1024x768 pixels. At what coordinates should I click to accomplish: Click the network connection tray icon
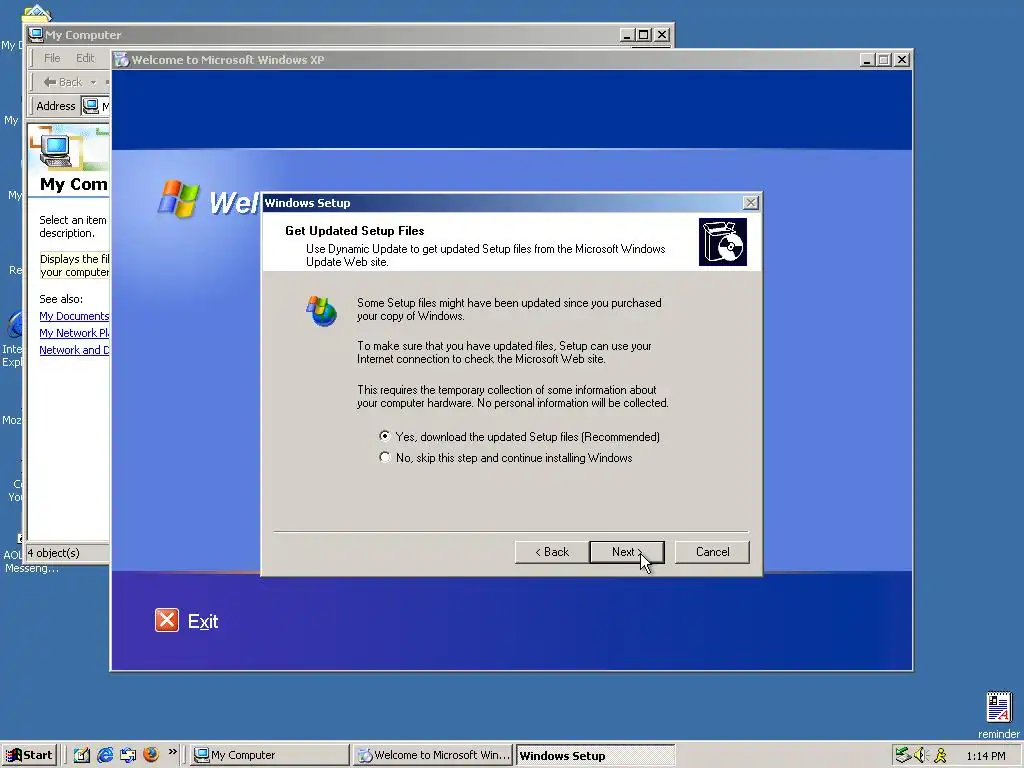903,755
